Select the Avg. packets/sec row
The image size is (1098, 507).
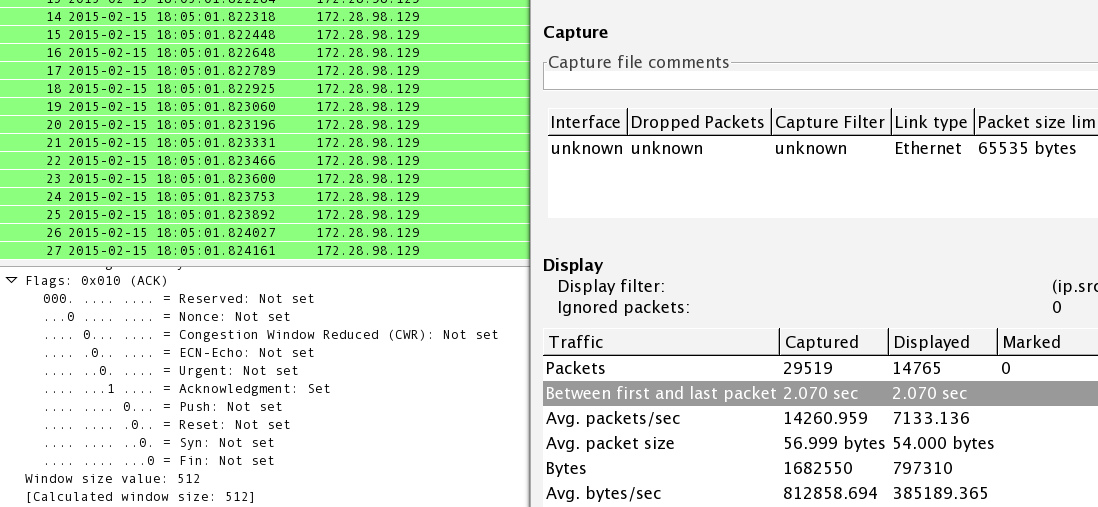(821, 418)
